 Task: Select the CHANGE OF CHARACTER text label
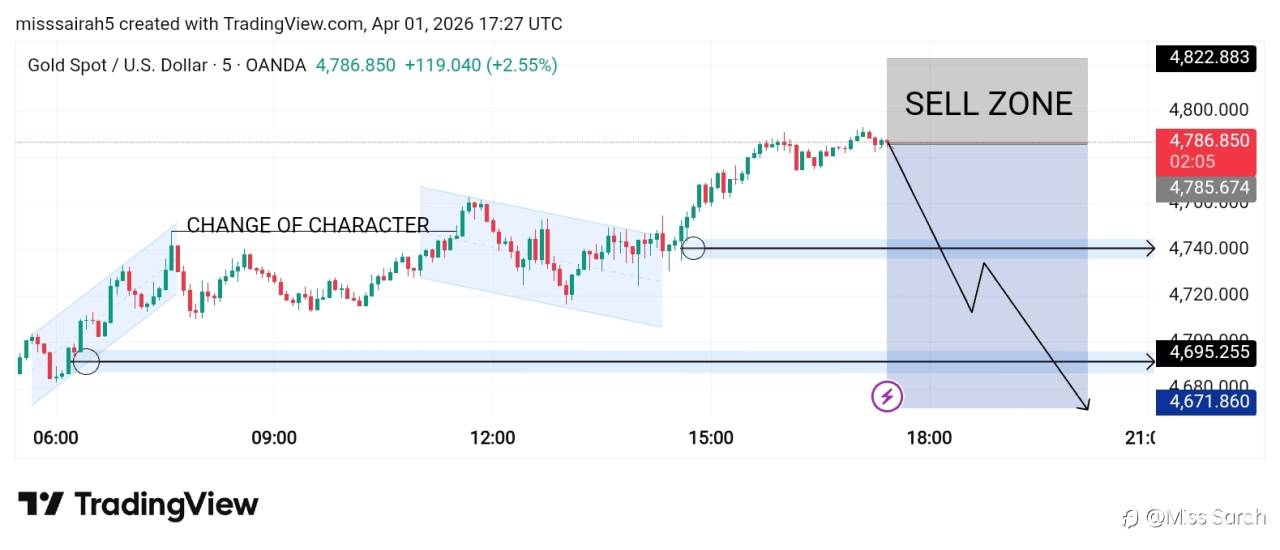click(308, 225)
